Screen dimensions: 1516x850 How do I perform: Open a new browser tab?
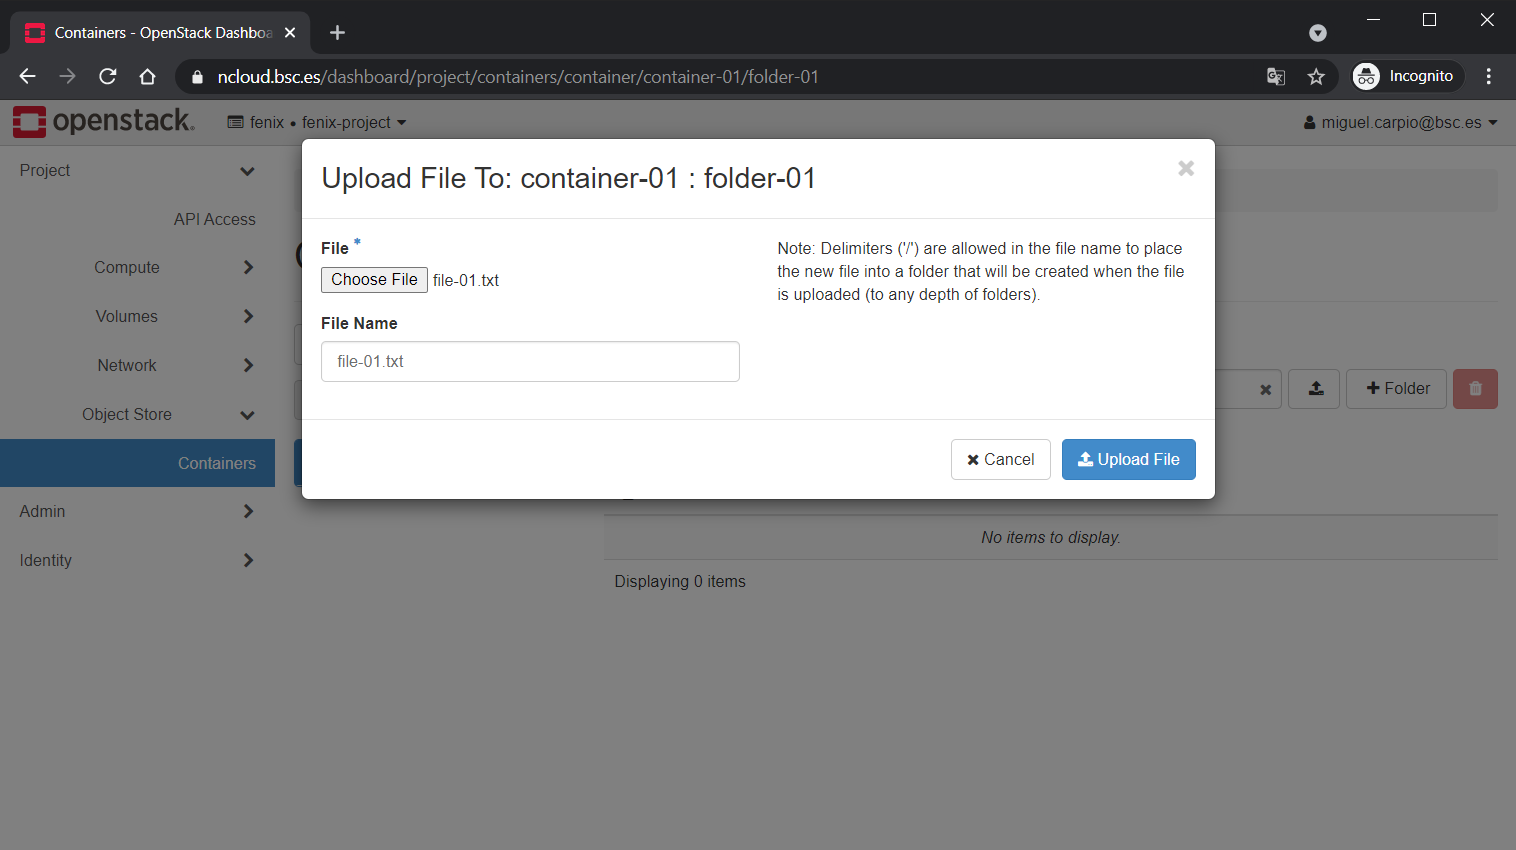pyautogui.click(x=337, y=33)
